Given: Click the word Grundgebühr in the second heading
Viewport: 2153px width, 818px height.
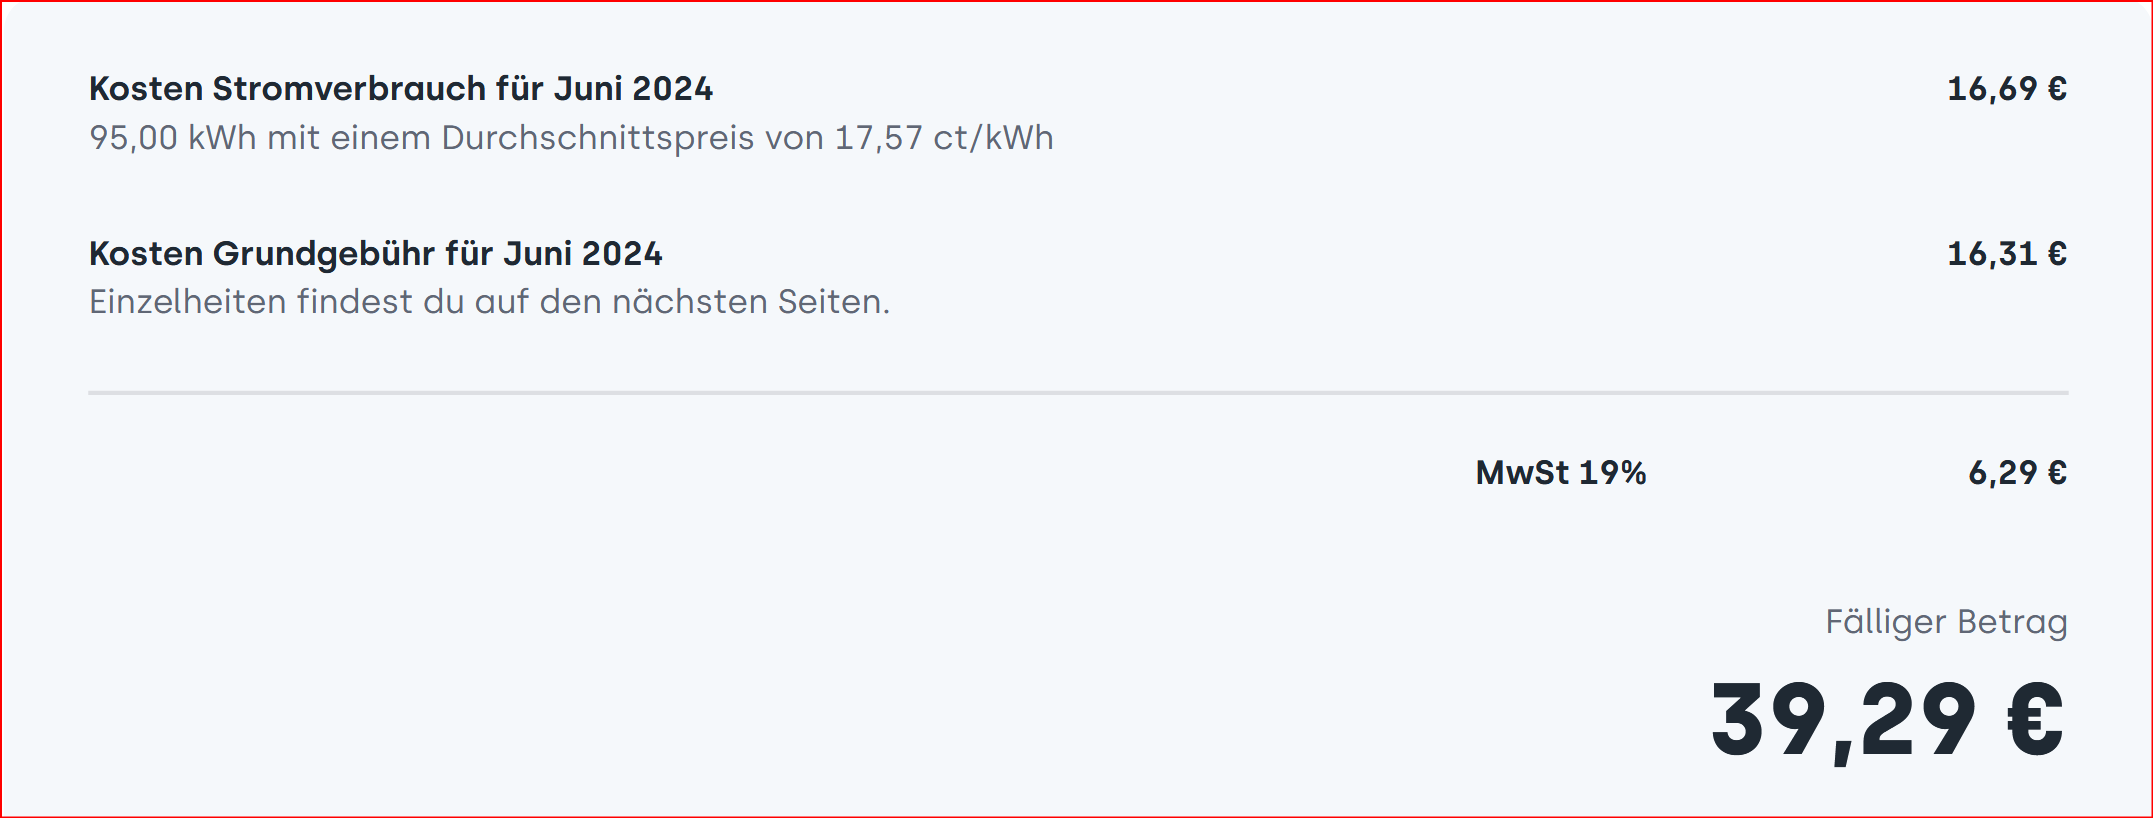Looking at the screenshot, I should 323,254.
